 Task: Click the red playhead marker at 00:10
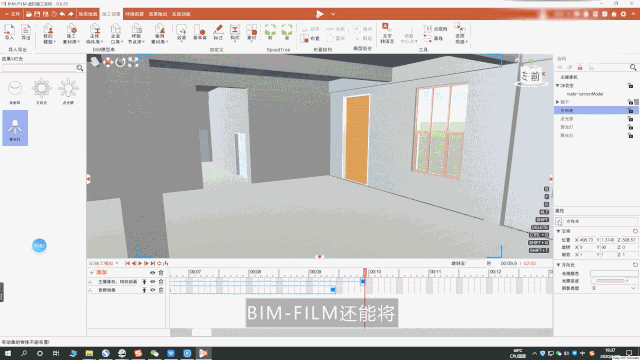coord(365,272)
